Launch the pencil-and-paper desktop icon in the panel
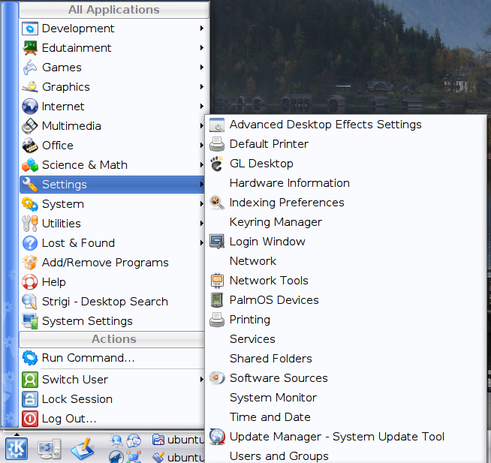 point(81,449)
